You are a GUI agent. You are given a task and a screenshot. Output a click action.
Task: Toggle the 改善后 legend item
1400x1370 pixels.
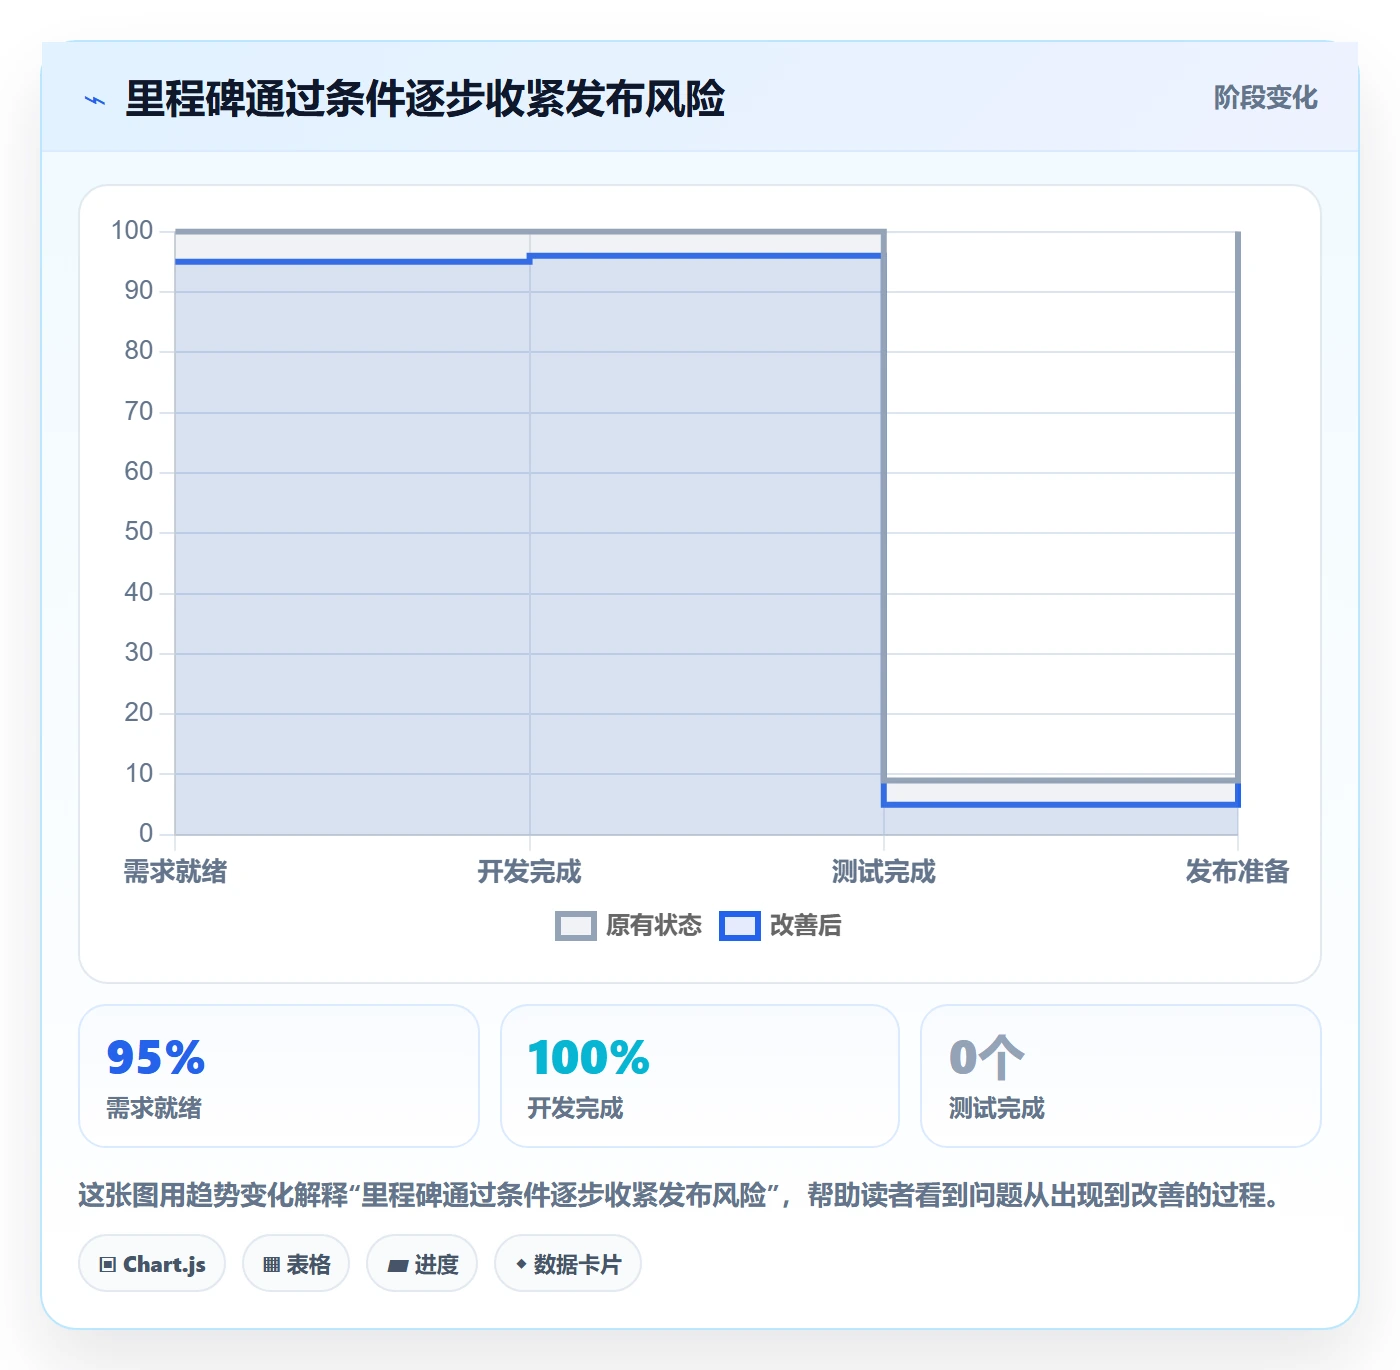tap(781, 926)
